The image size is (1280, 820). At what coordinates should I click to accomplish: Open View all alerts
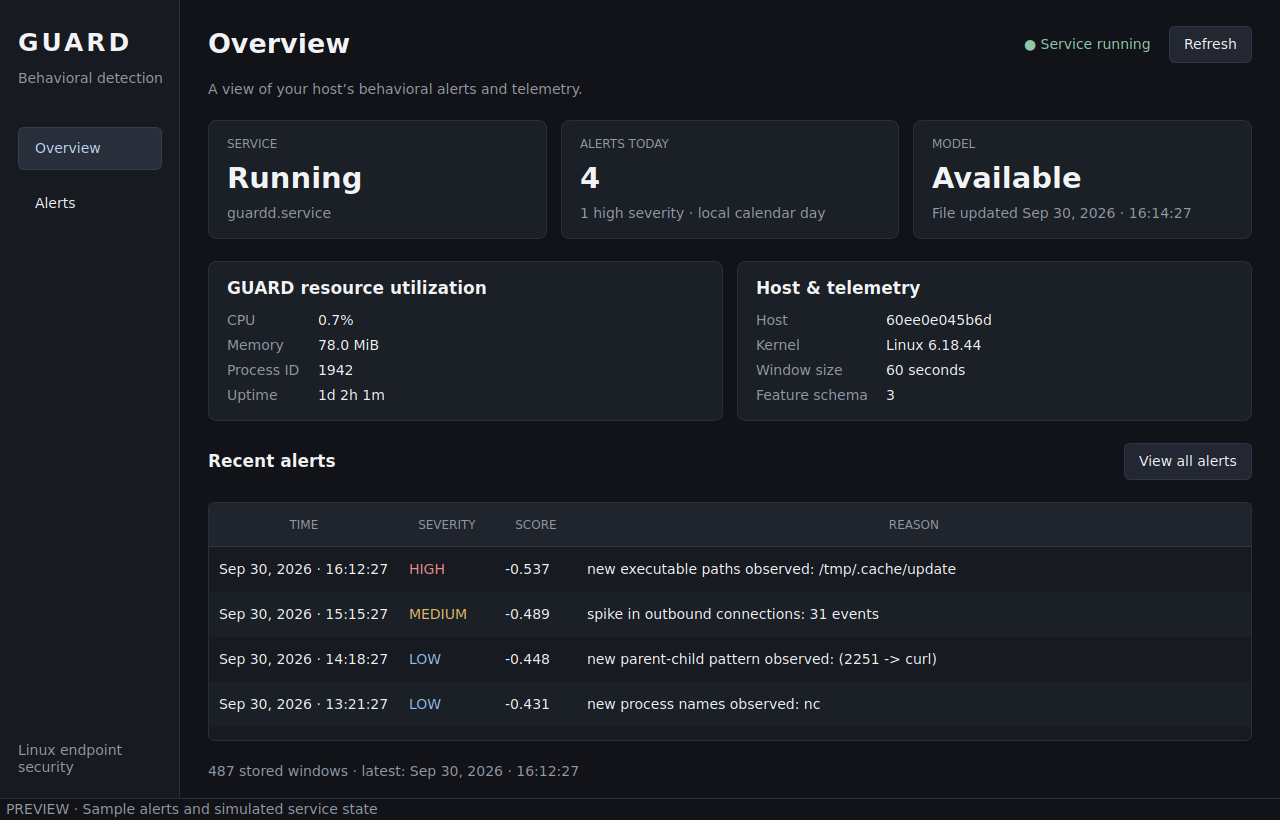[1188, 461]
